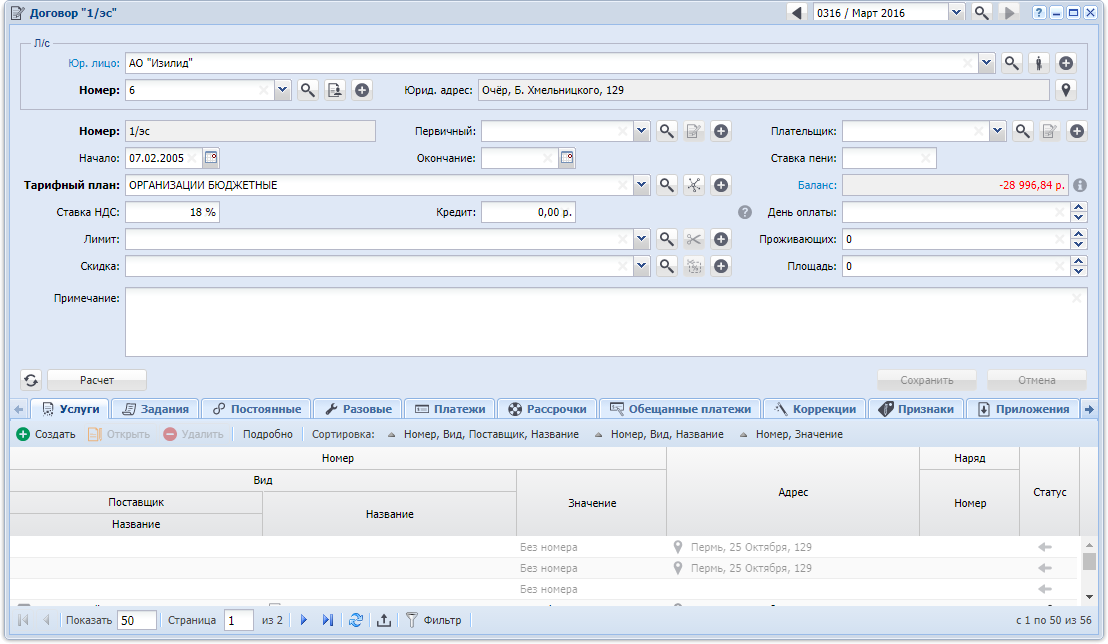Add new Юр. лицо with plus icon
This screenshot has width=1108, height=644.
pyautogui.click(x=1066, y=63)
